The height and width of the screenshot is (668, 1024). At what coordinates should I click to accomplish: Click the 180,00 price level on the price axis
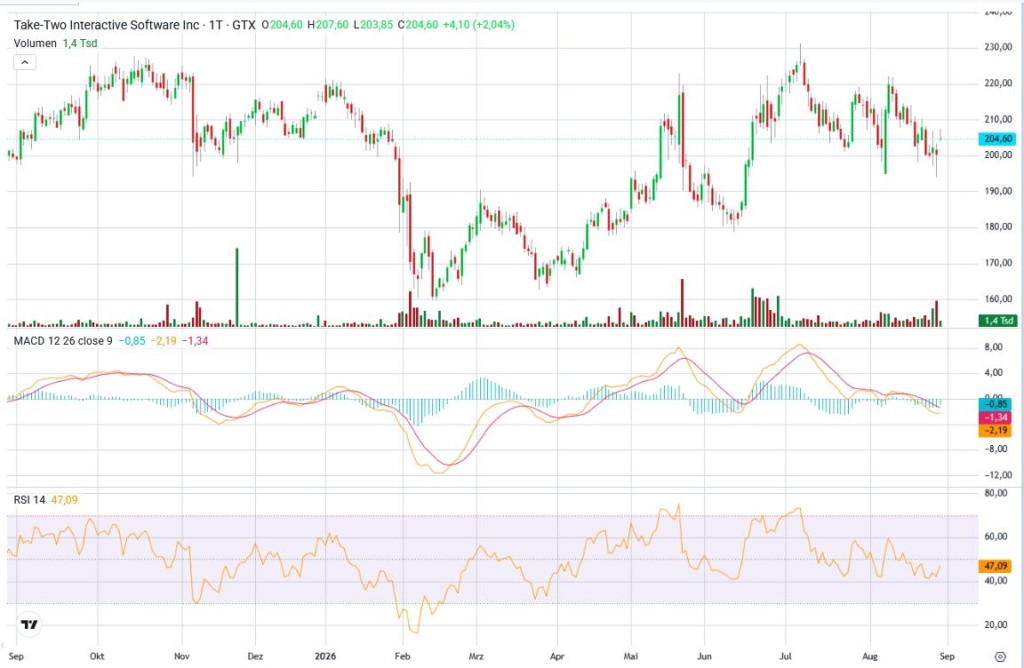998,227
